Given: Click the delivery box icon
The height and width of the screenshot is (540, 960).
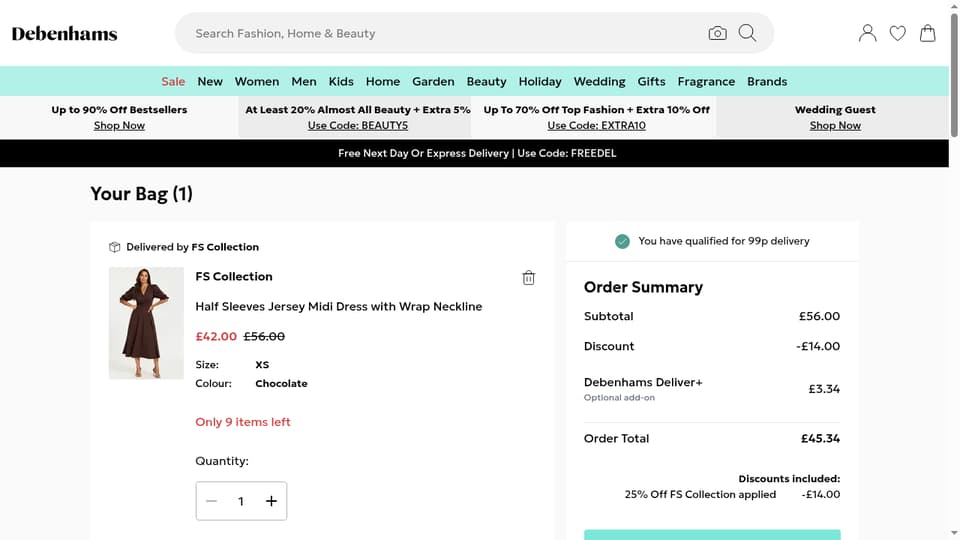Looking at the screenshot, I should point(114,247).
